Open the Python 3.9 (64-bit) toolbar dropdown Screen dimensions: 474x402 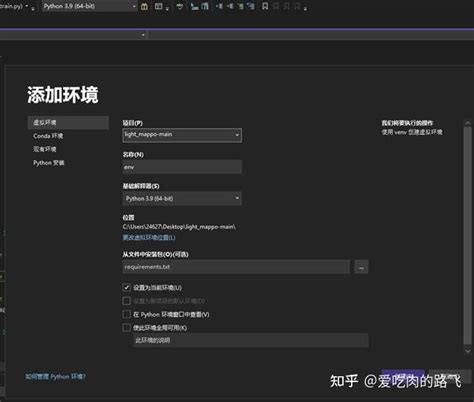click(89, 6)
